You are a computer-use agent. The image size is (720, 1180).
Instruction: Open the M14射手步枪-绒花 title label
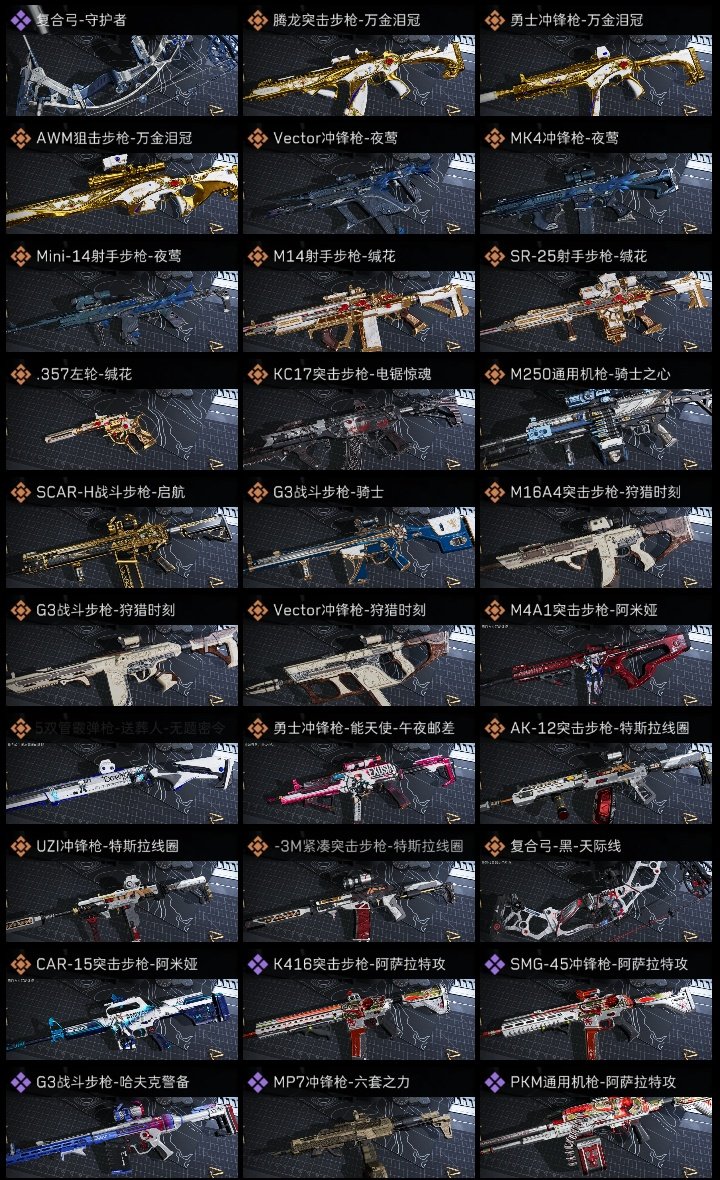[334, 256]
